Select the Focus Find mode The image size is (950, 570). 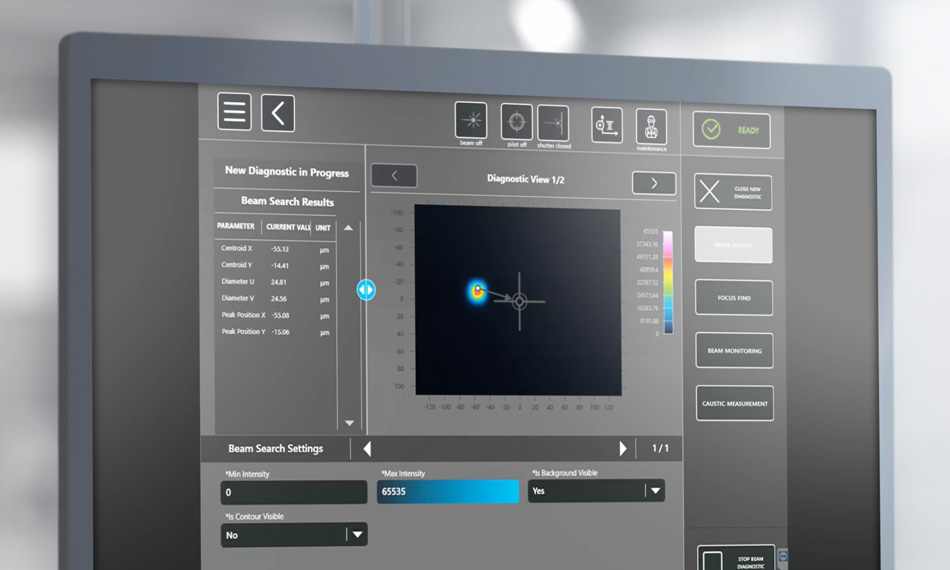click(x=734, y=298)
